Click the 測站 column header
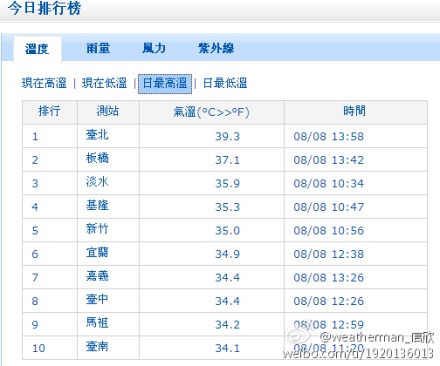 (x=108, y=112)
